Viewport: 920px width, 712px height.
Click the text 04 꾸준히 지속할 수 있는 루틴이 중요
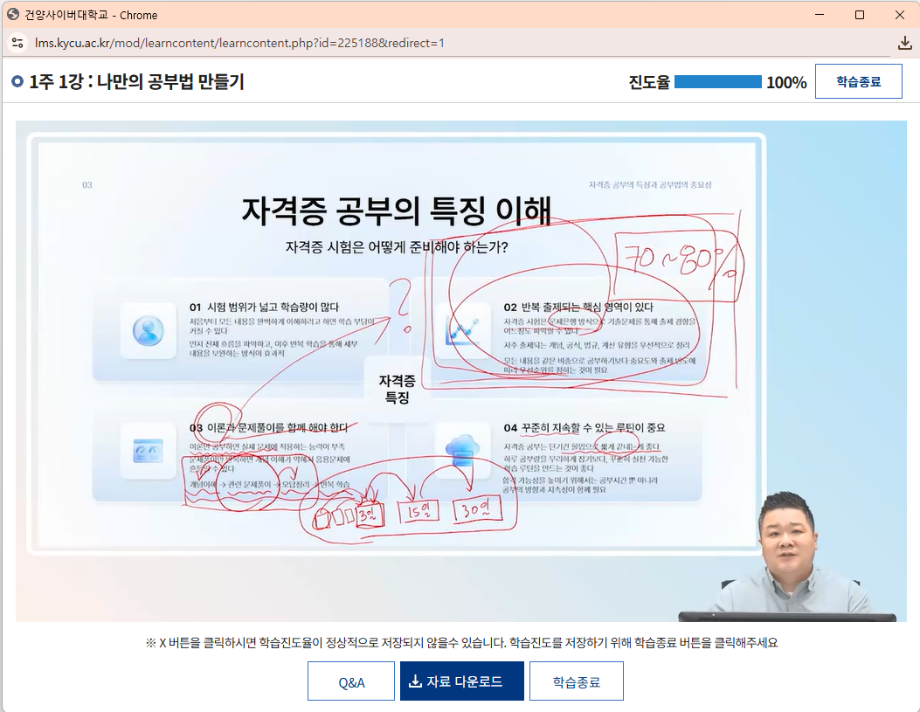584,428
